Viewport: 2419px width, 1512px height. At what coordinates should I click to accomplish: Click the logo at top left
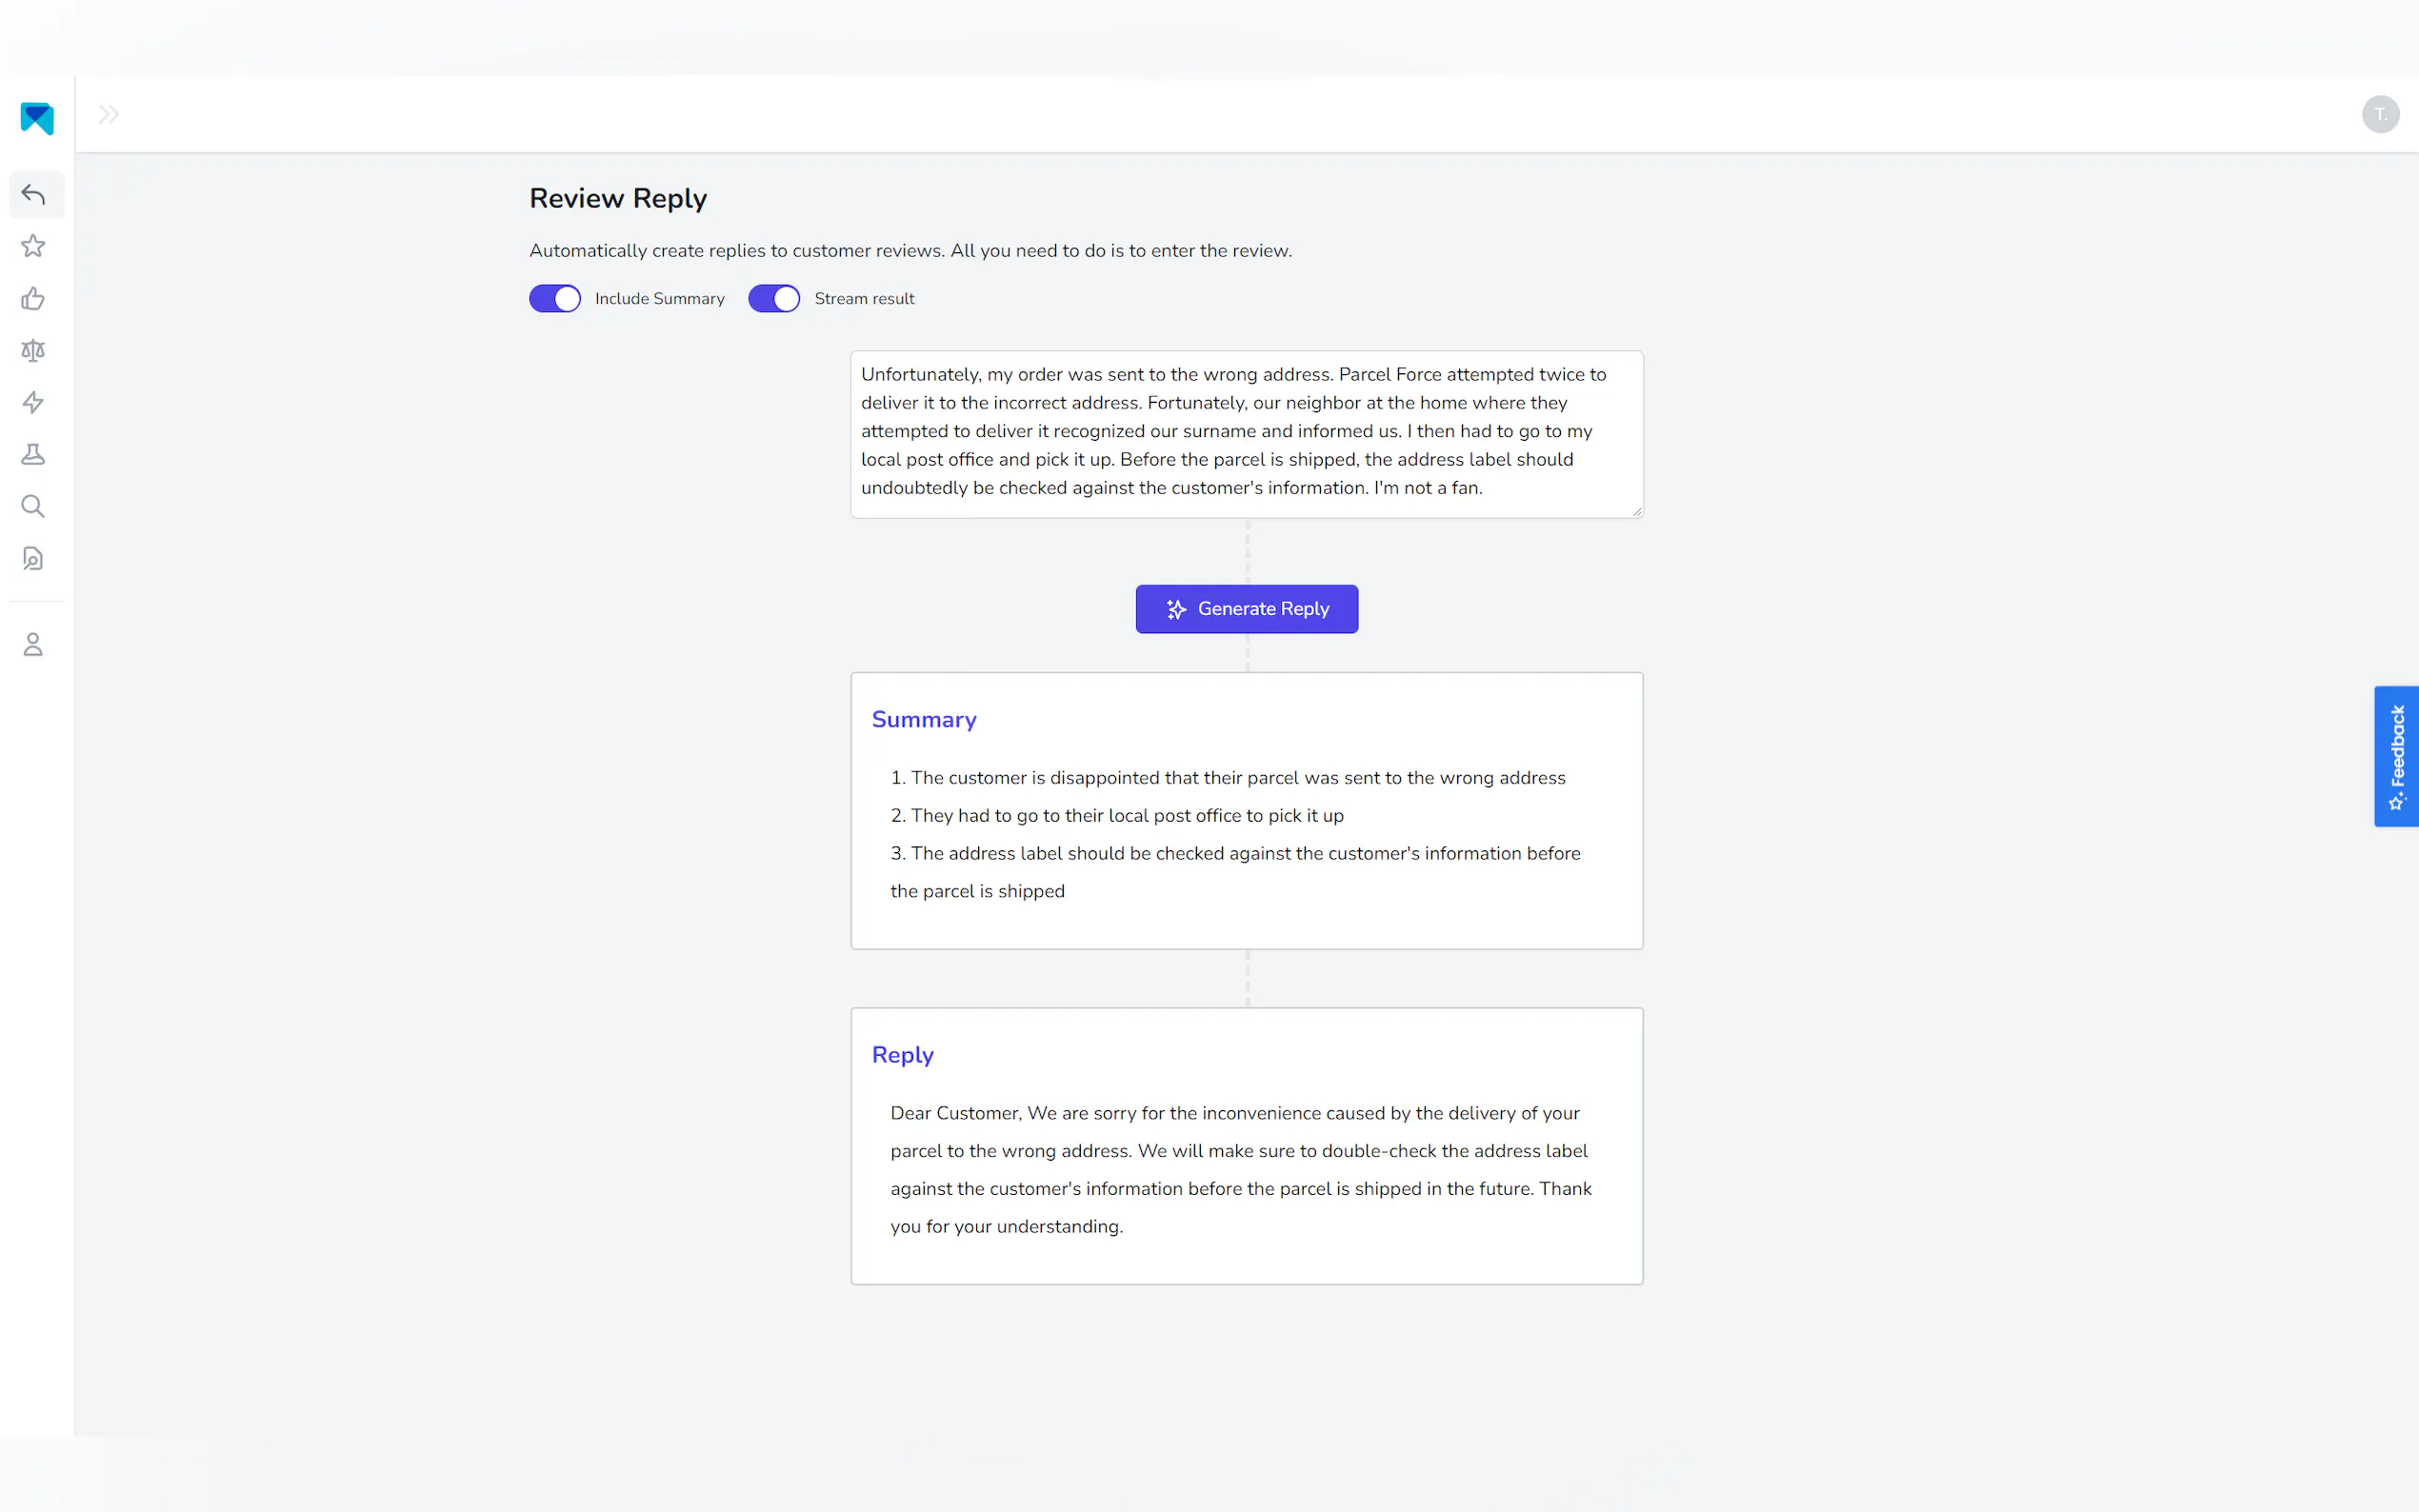(x=37, y=118)
